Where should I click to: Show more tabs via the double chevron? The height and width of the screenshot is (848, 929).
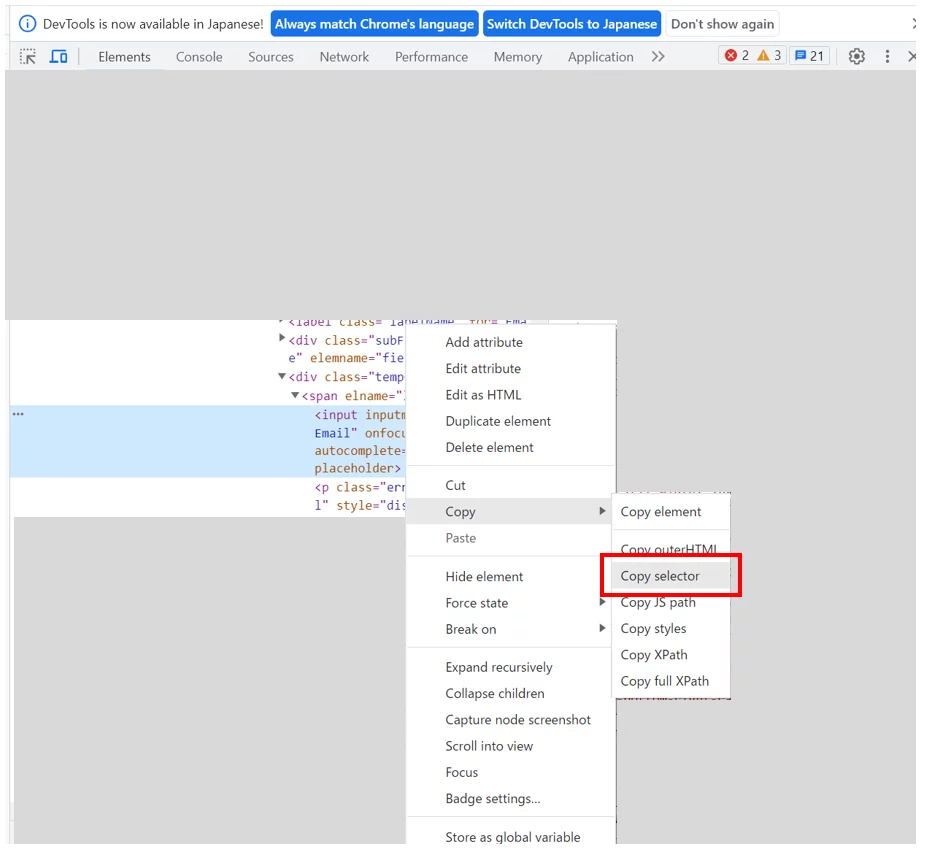click(658, 57)
